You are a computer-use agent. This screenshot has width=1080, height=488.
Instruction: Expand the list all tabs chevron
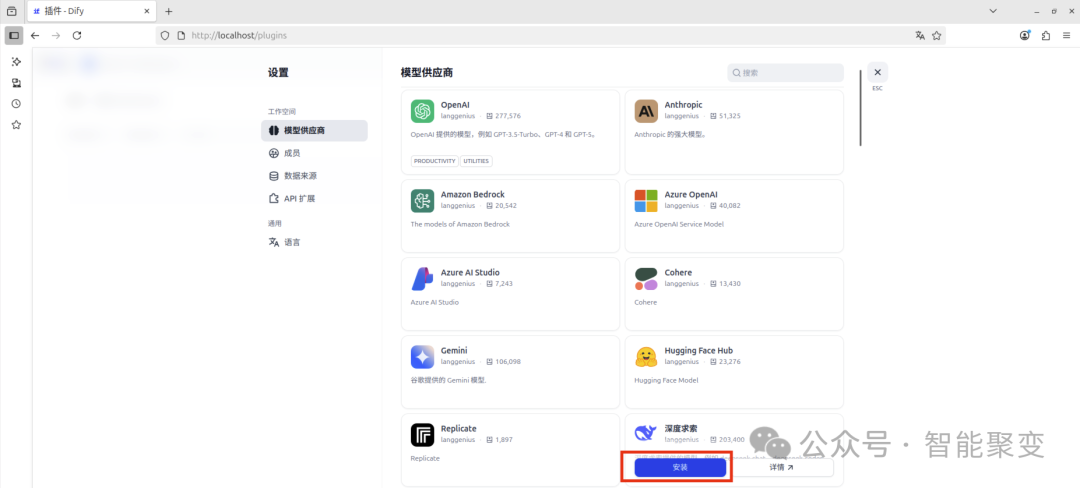click(x=993, y=11)
